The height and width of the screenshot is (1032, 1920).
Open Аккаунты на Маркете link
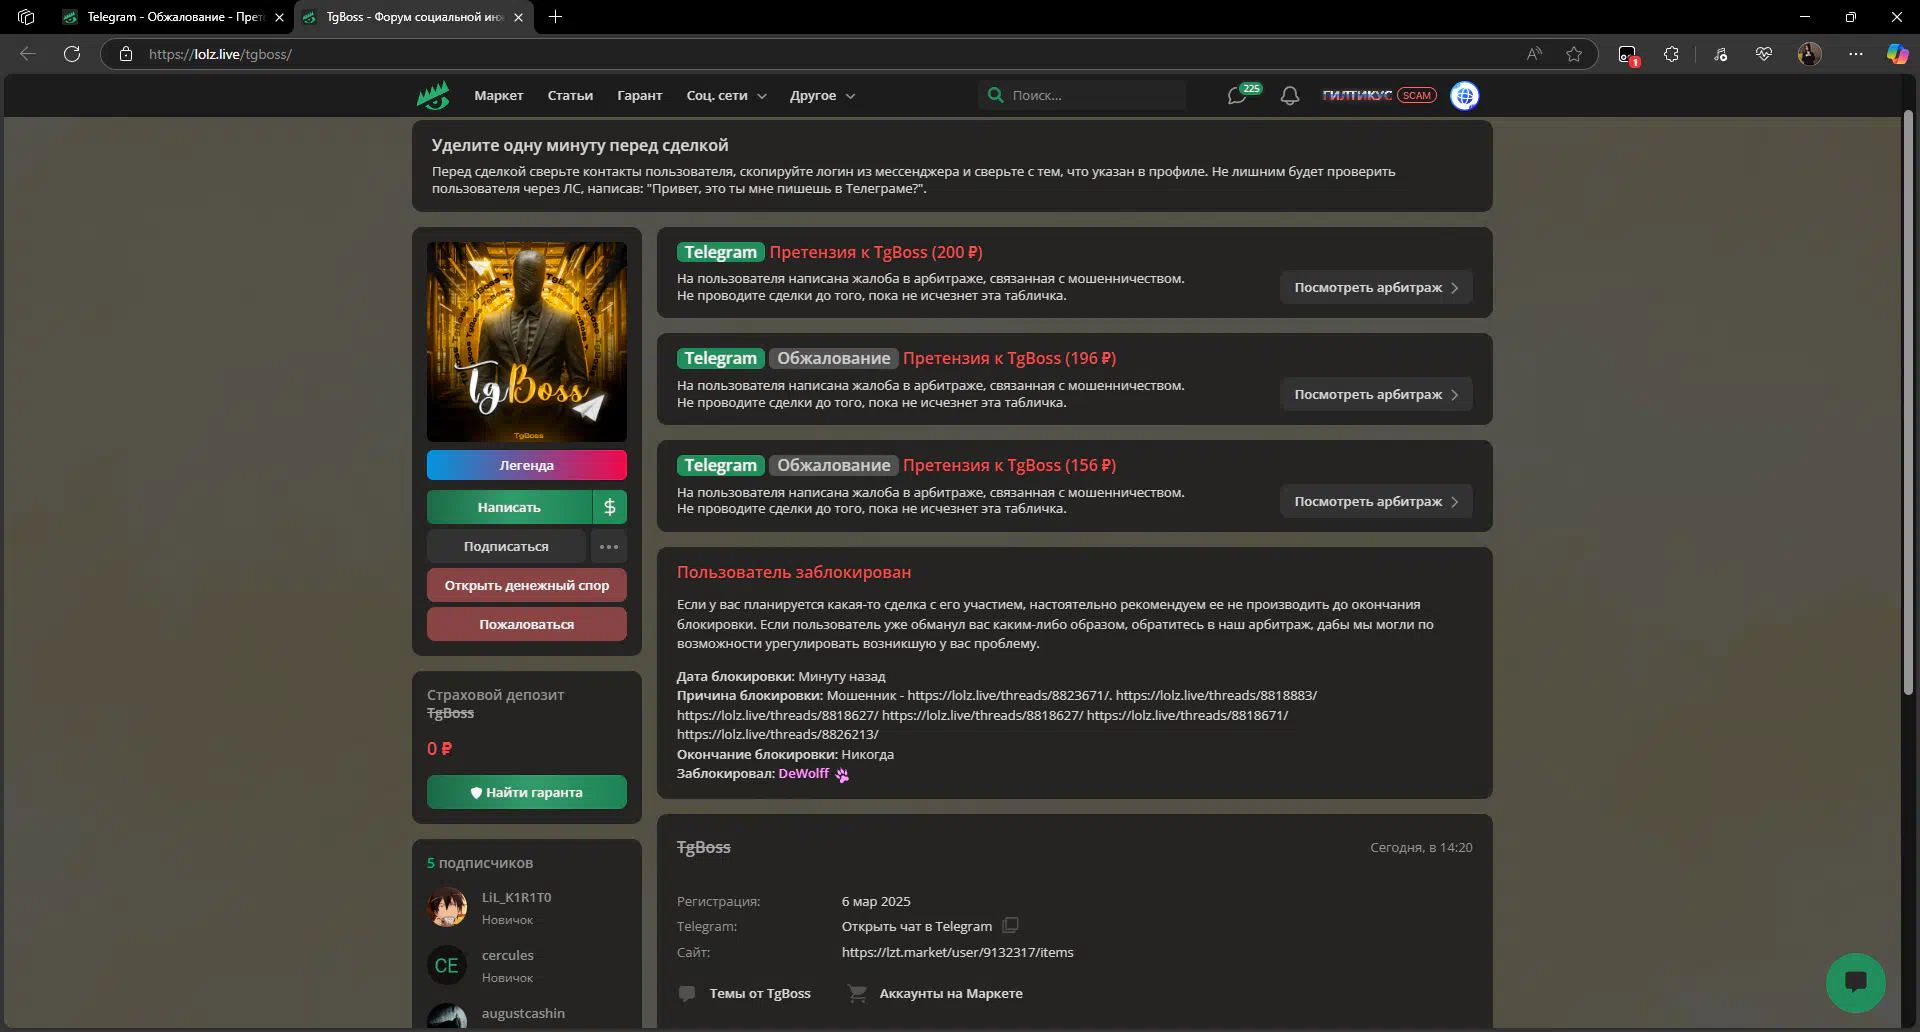pyautogui.click(x=951, y=993)
